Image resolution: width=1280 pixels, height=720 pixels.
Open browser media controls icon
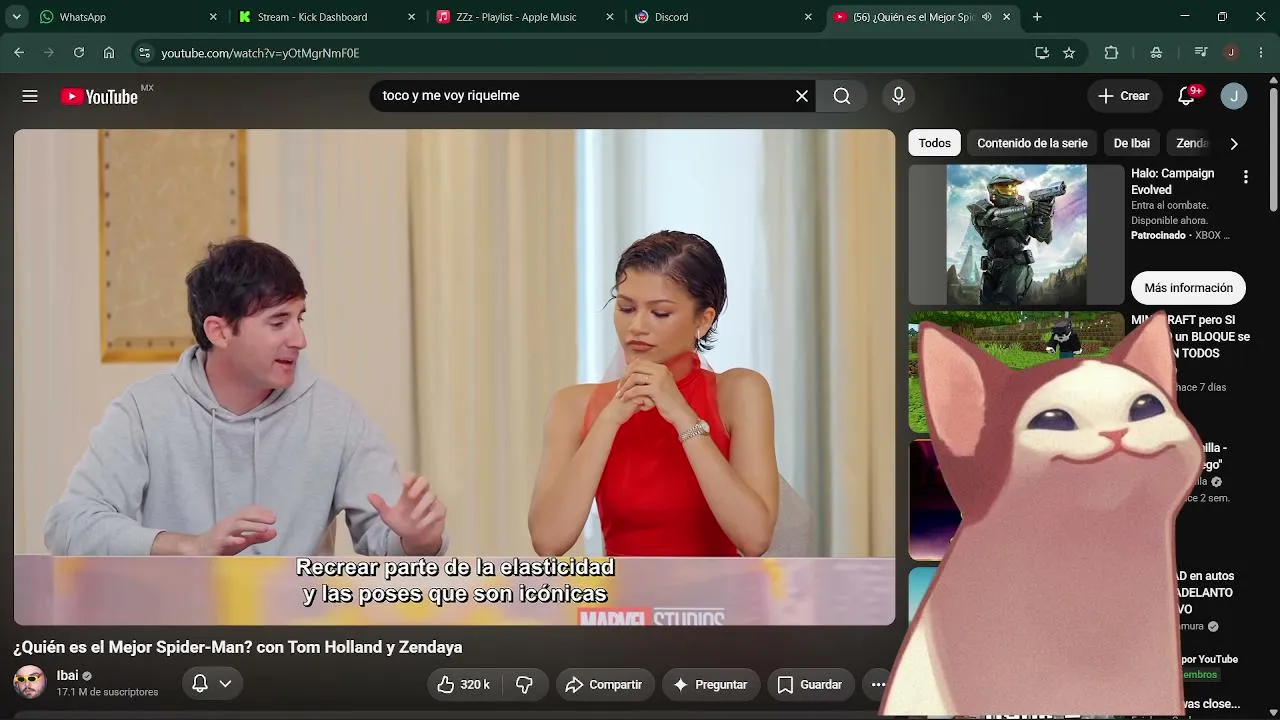point(1201,53)
